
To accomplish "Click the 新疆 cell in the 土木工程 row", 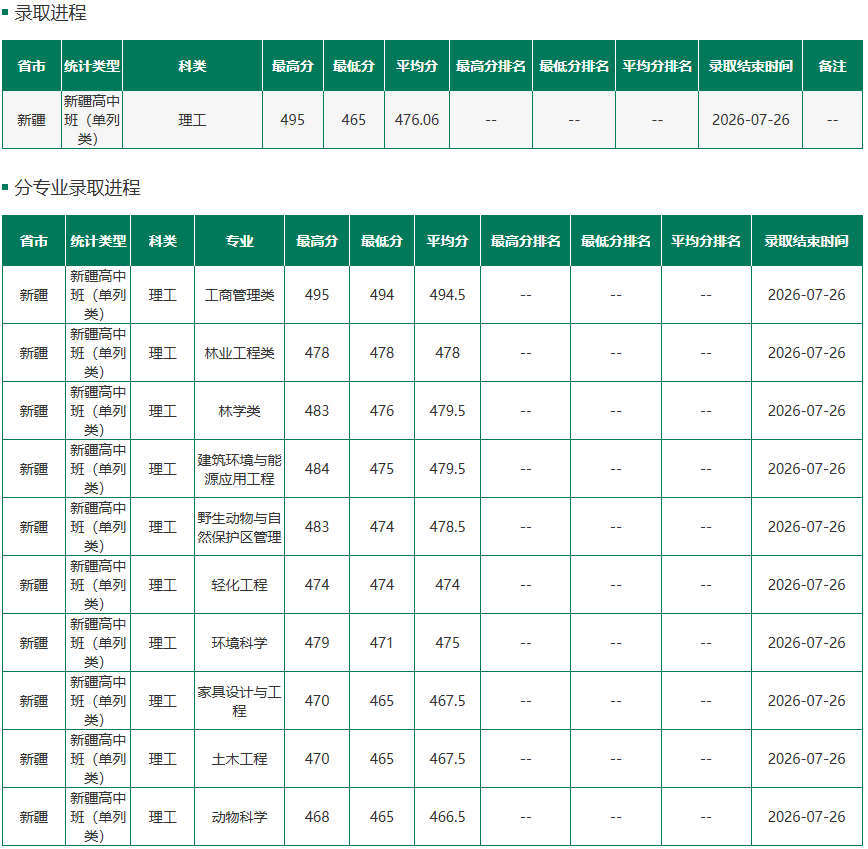I will click(34, 759).
